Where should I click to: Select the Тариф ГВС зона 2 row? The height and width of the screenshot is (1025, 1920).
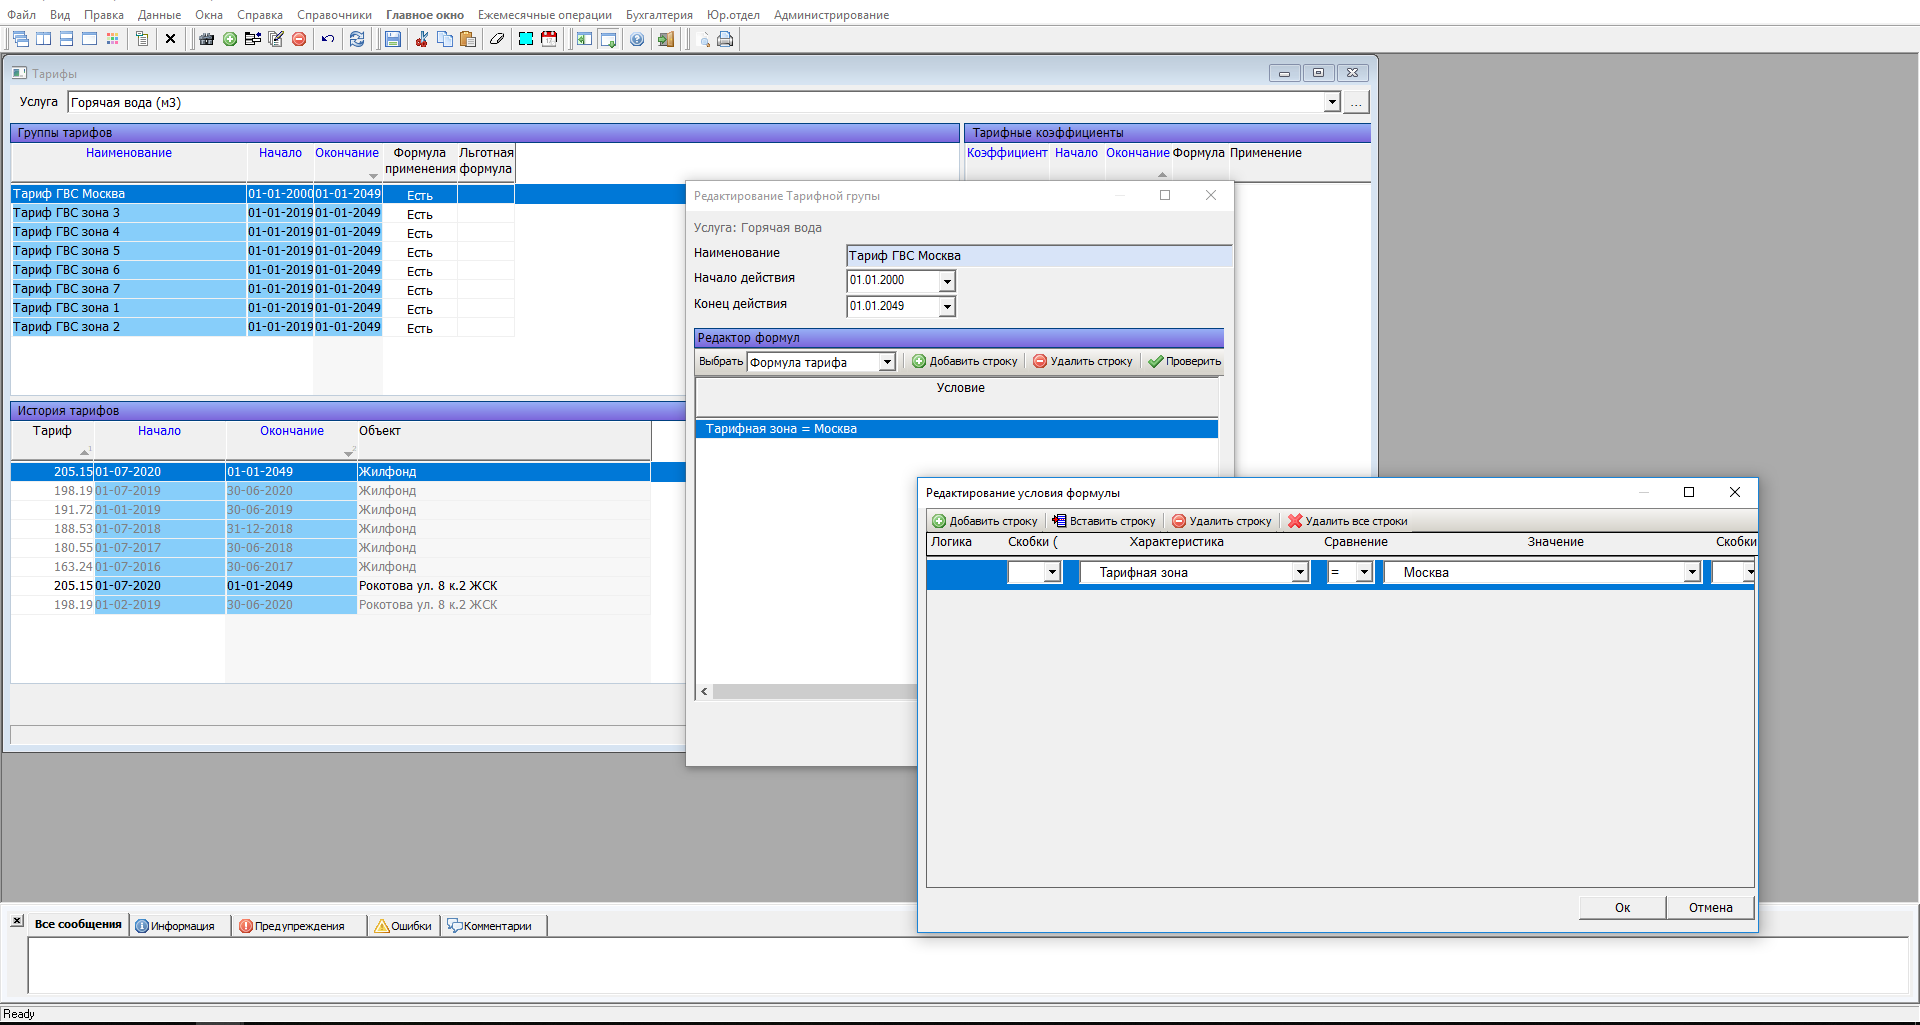(x=263, y=327)
